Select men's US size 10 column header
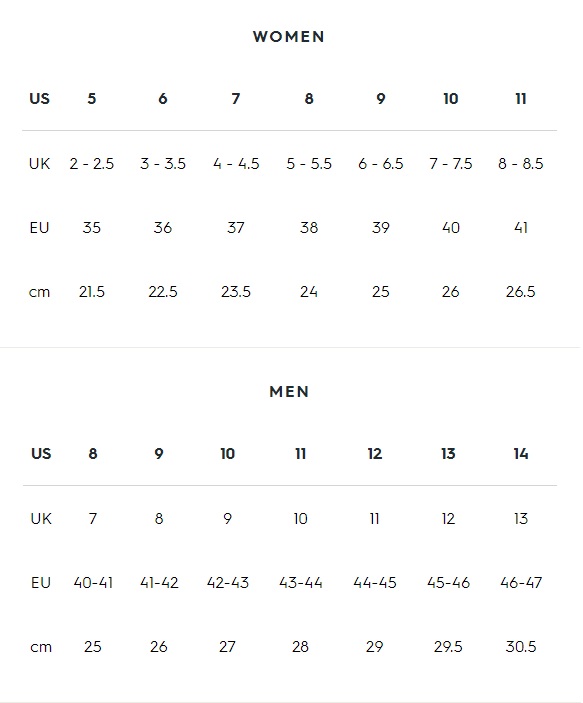This screenshot has width=583, height=703. tap(227, 454)
